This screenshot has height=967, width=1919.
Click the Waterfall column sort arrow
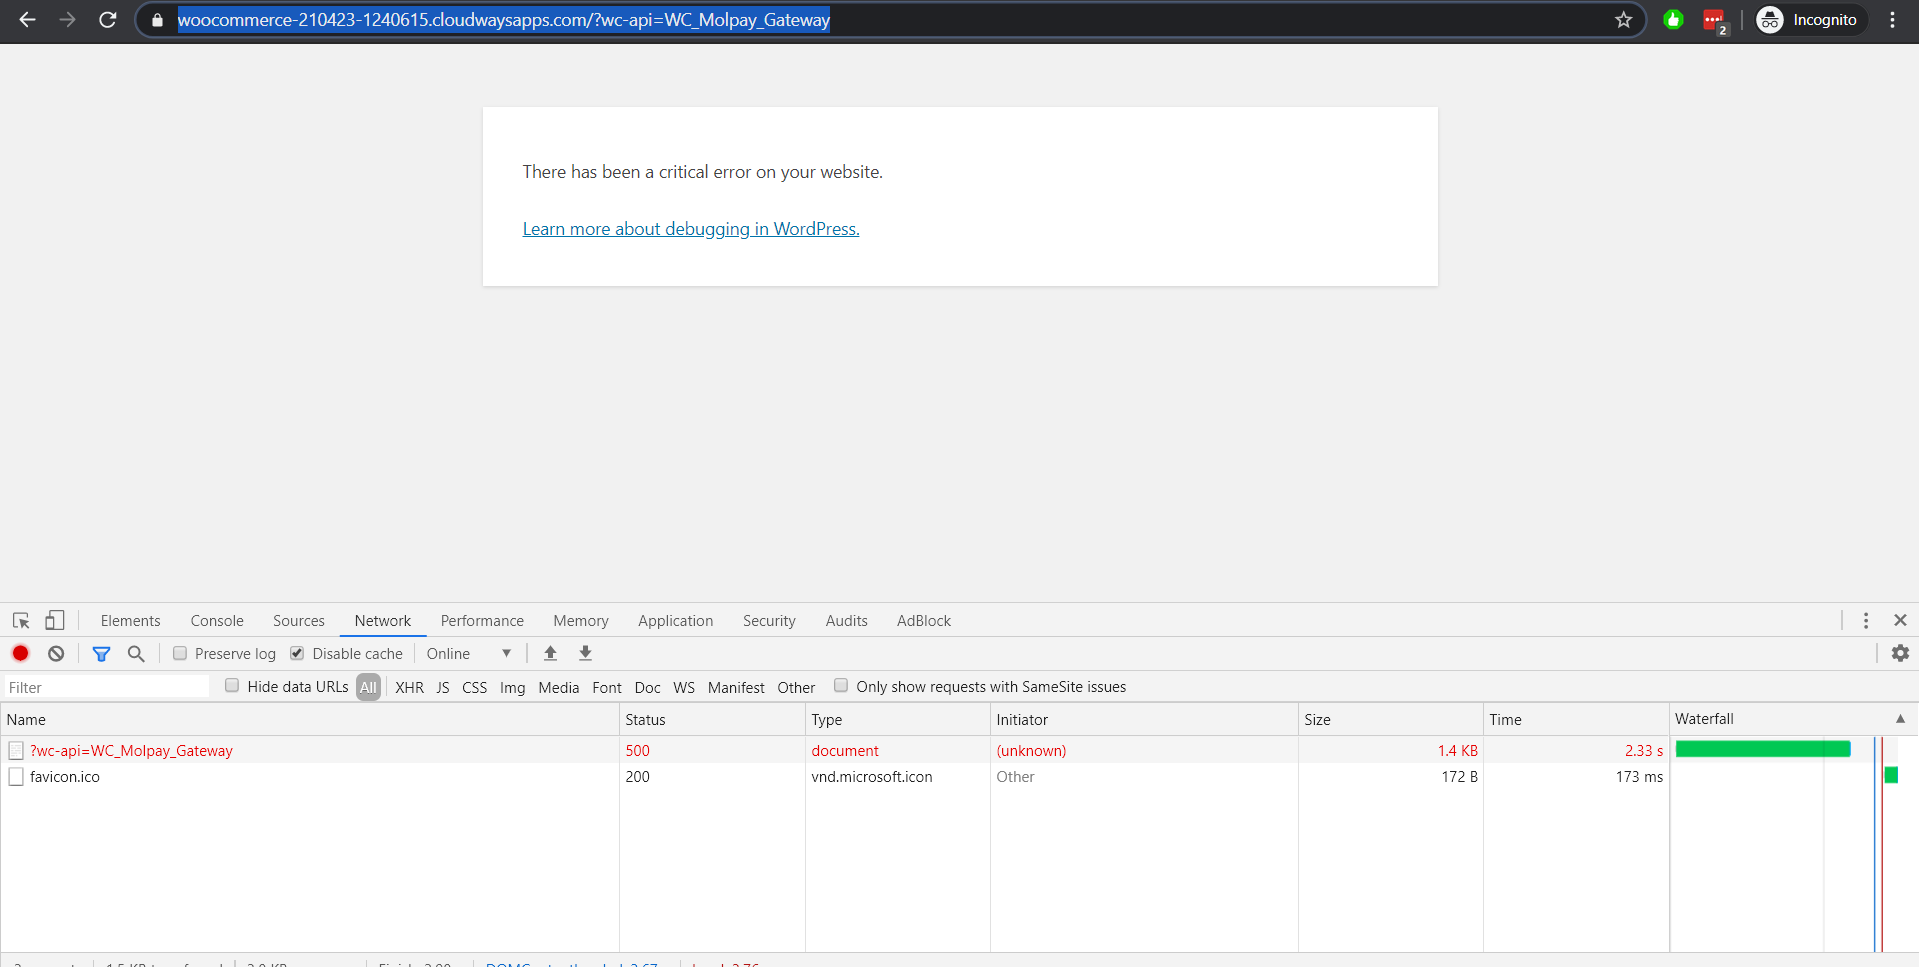(x=1899, y=719)
